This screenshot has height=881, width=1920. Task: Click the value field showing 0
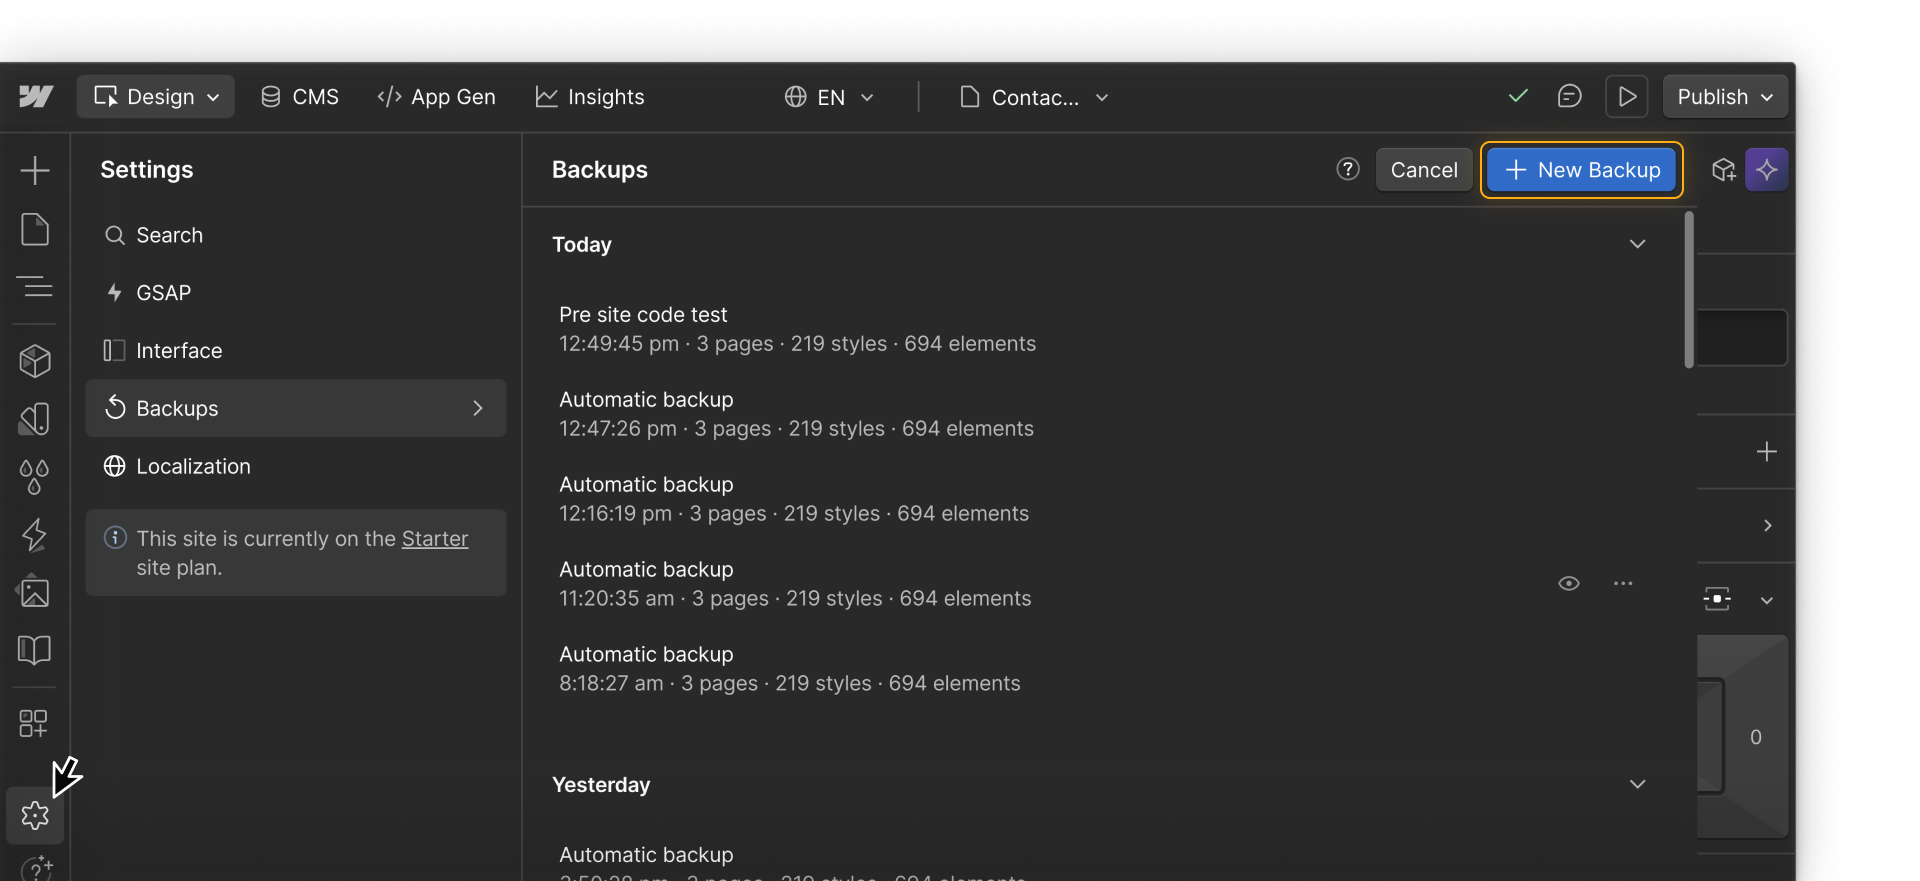click(1755, 737)
